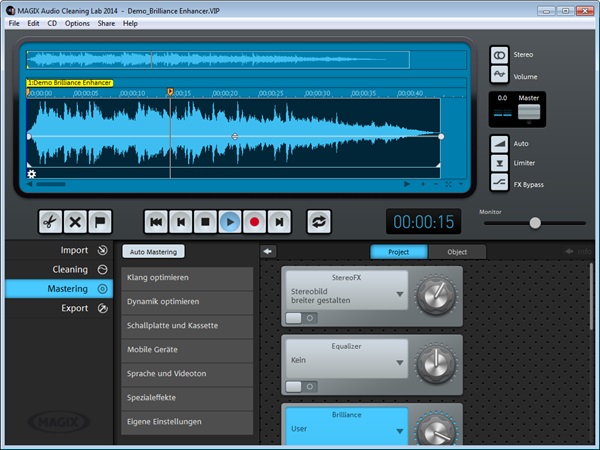Open waveform settings gear icon
The image size is (600, 450).
pyautogui.click(x=32, y=174)
